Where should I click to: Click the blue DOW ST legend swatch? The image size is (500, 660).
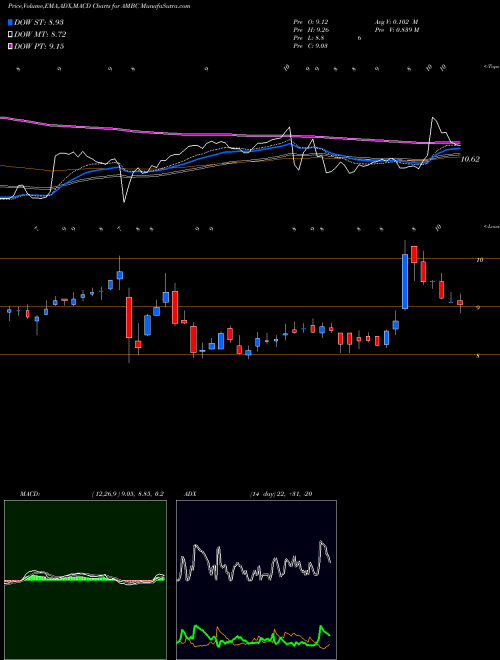(x=10, y=22)
